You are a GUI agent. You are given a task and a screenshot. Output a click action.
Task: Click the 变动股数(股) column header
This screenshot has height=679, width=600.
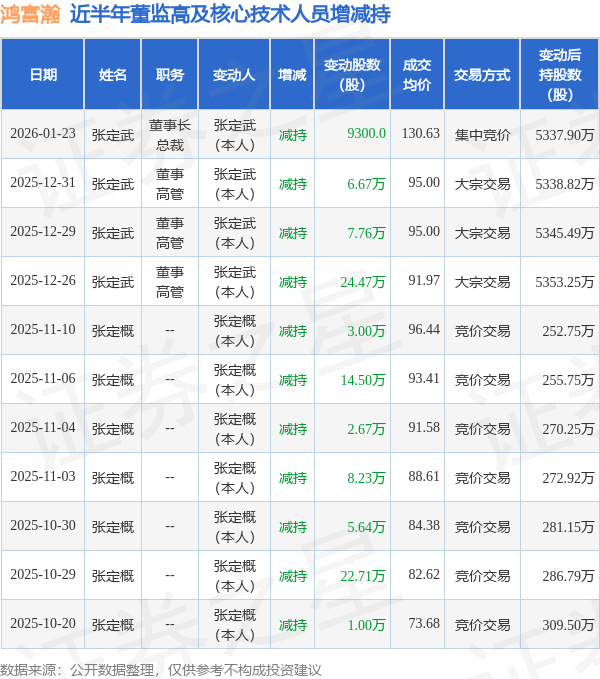click(352, 74)
